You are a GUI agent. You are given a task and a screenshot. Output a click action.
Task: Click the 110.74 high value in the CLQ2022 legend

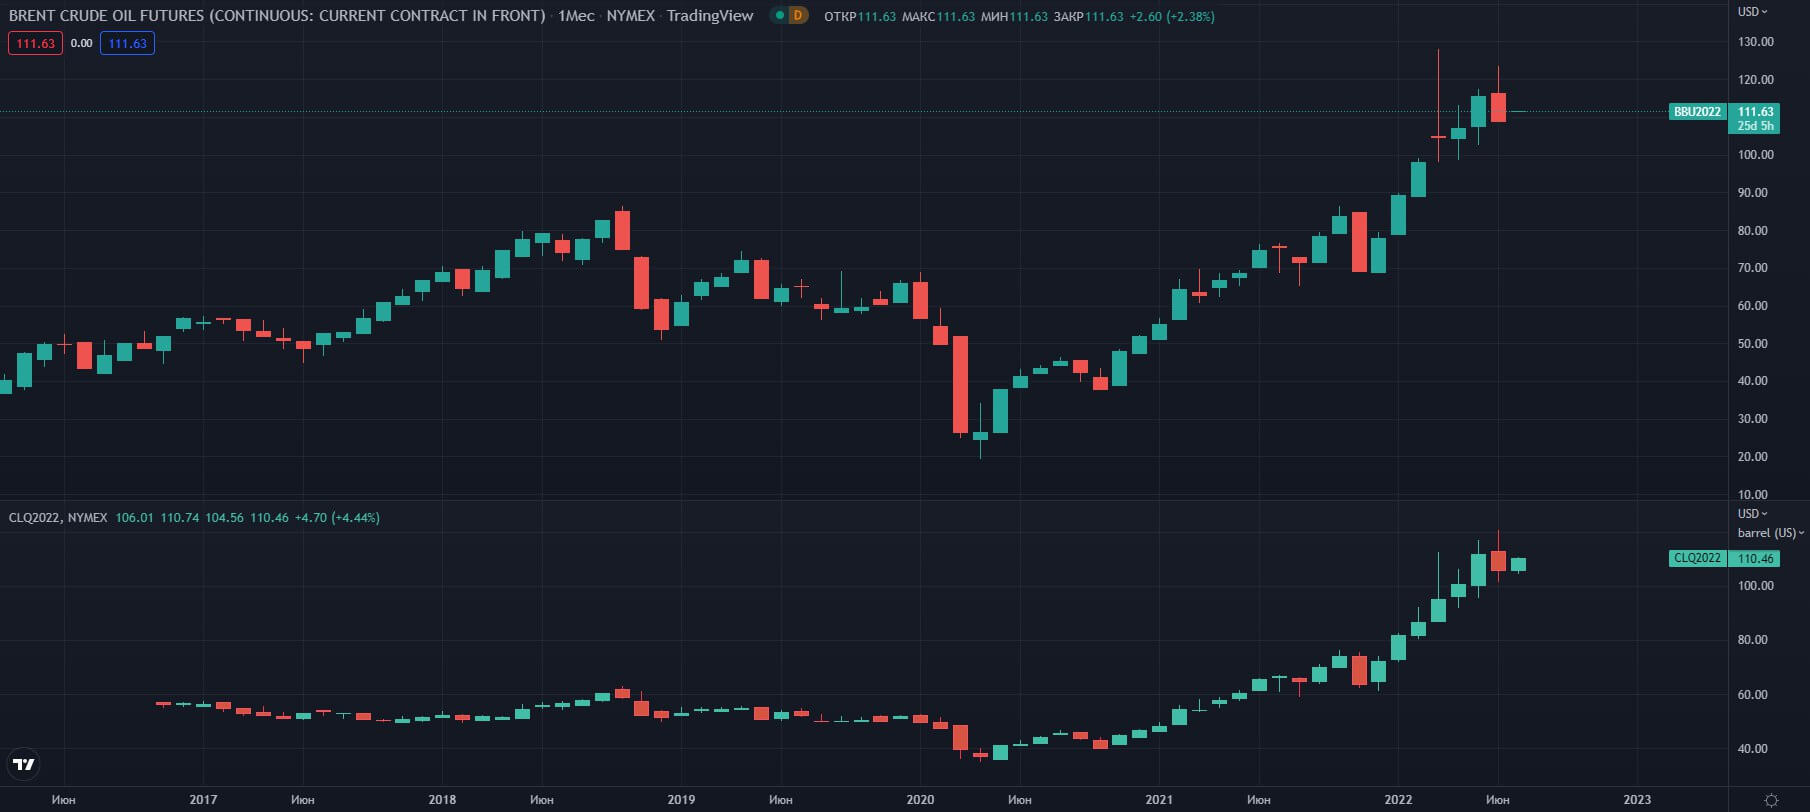tap(179, 518)
